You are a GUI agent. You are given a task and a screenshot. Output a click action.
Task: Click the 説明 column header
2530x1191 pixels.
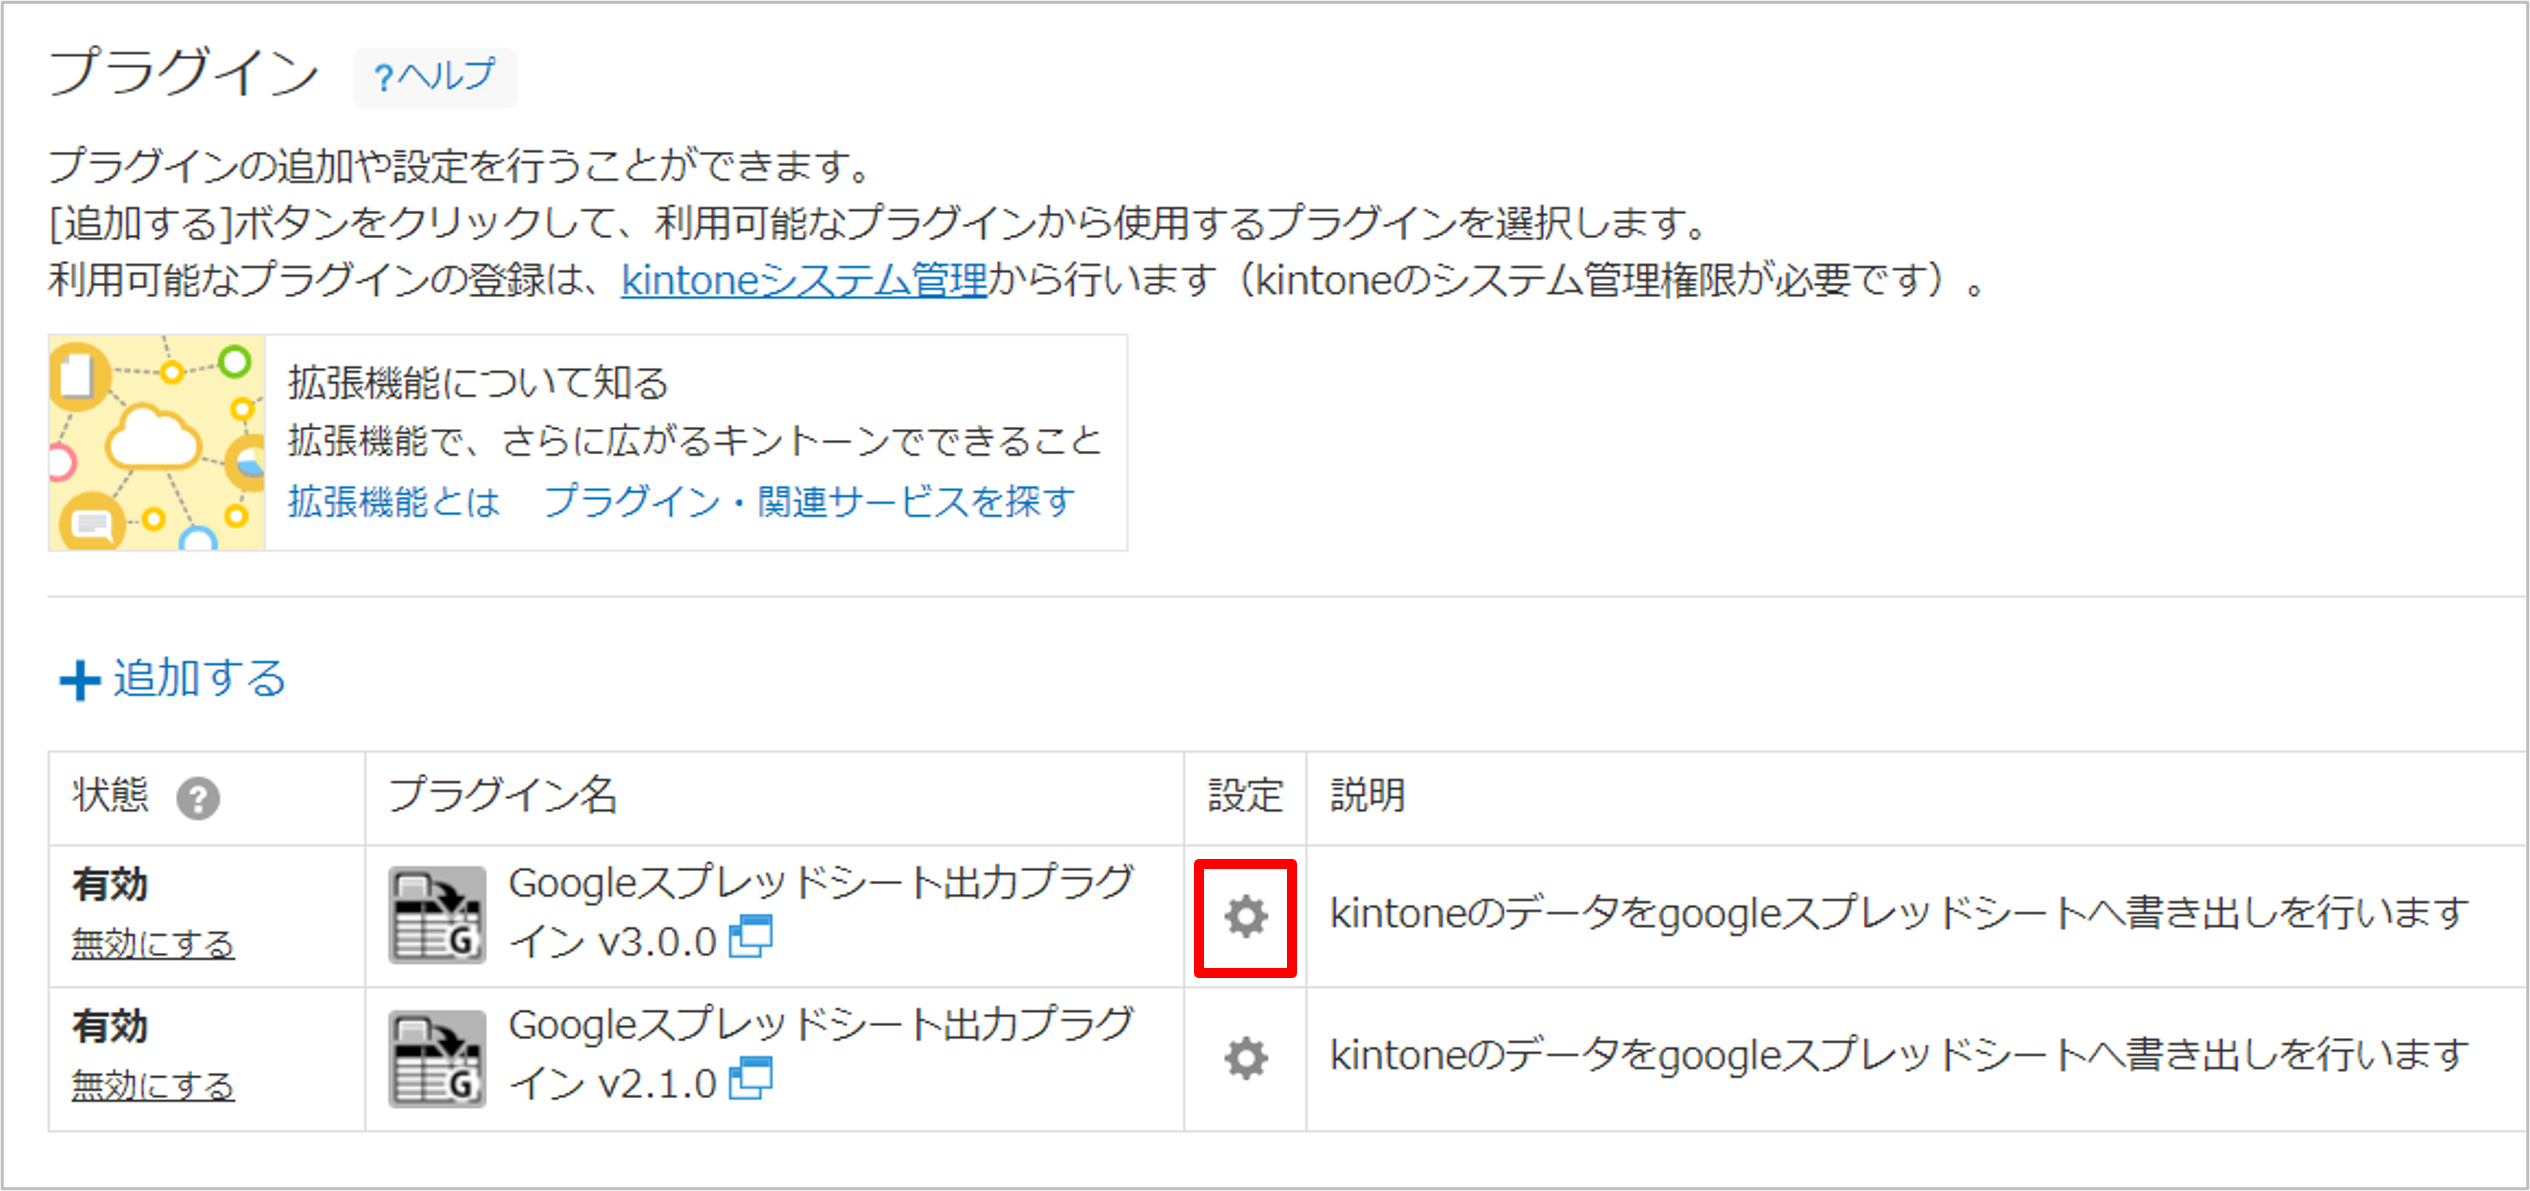point(1367,795)
